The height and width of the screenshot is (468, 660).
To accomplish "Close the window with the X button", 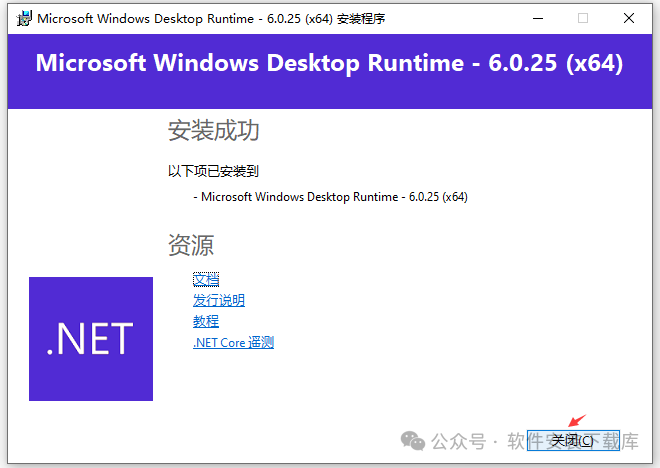I will tap(629, 19).
